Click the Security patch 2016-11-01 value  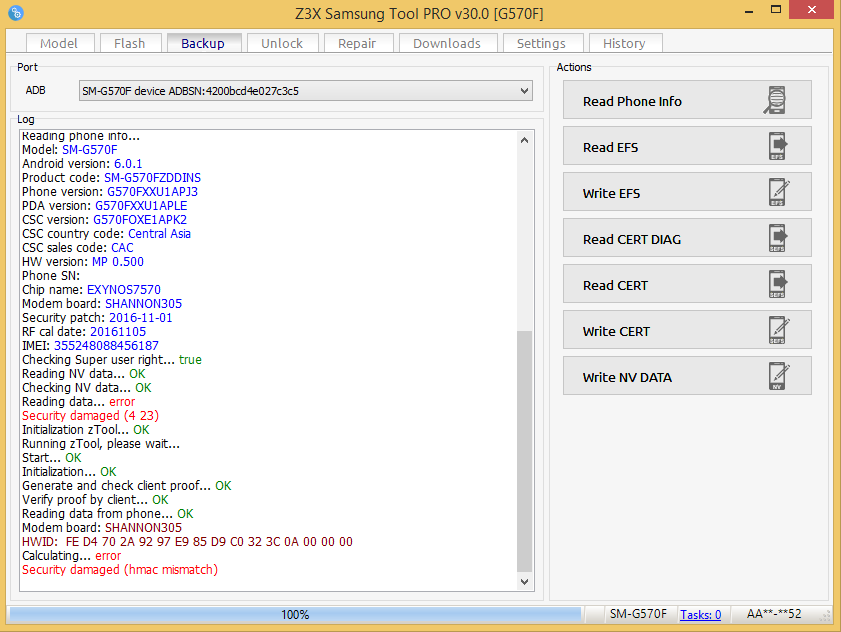click(141, 318)
